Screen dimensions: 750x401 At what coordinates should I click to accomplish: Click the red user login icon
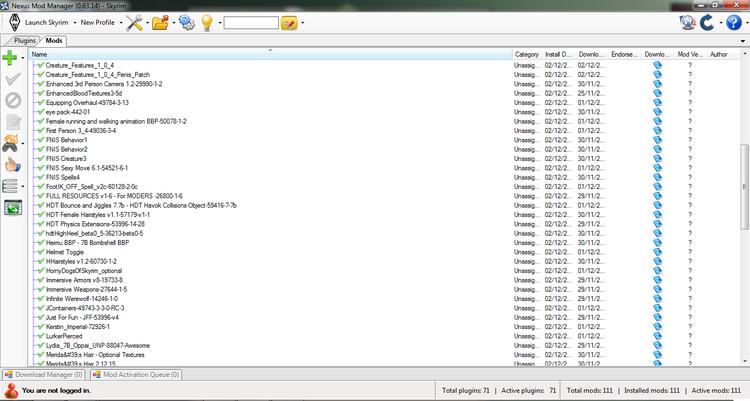(x=11, y=390)
